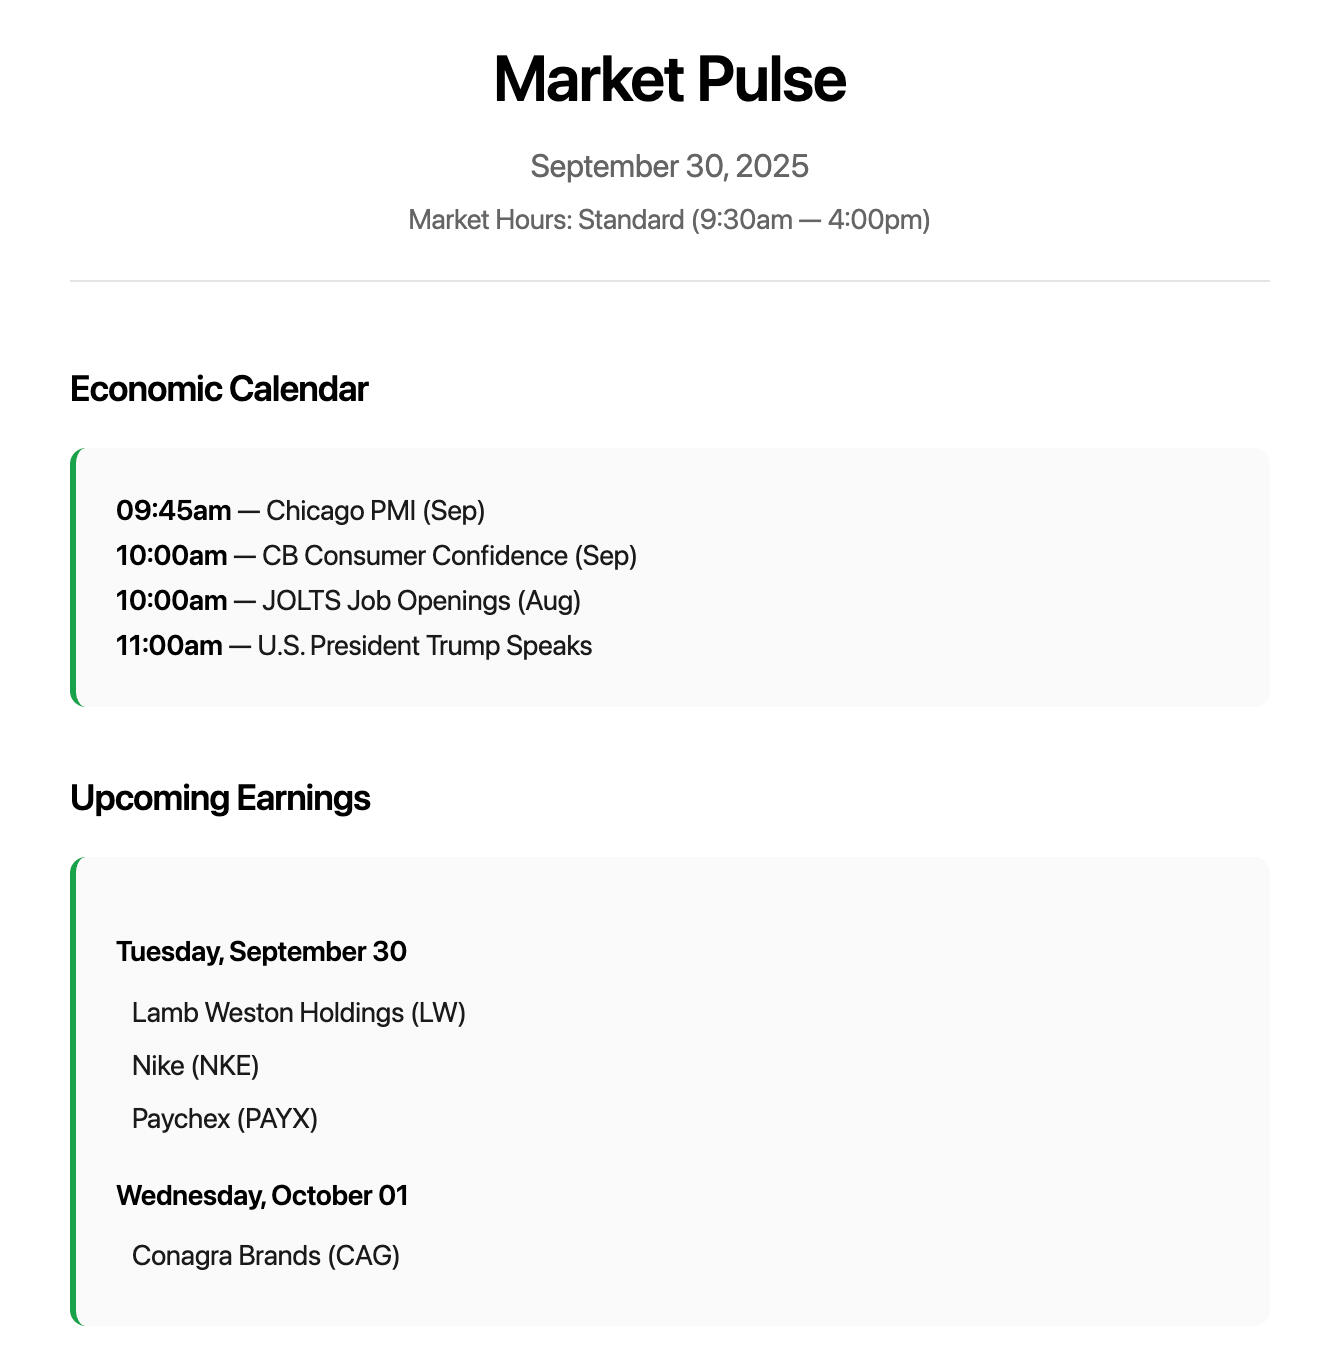Click the Market Hours Standard text

(x=669, y=220)
